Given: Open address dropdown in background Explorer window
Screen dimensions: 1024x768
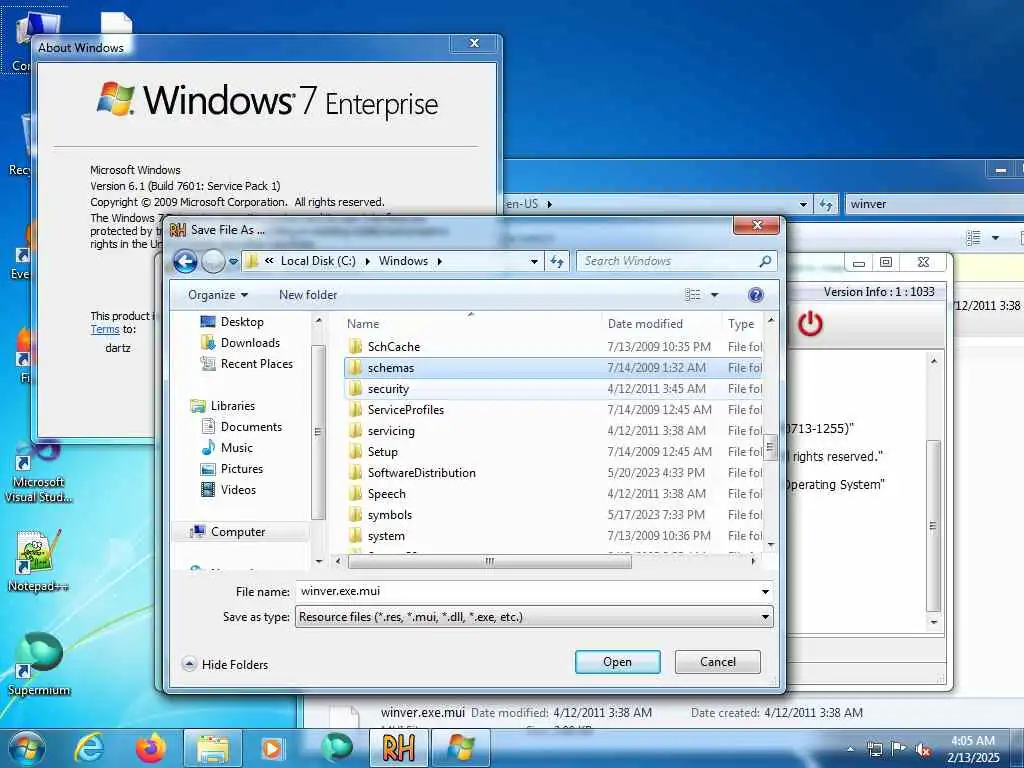Looking at the screenshot, I should [x=803, y=204].
